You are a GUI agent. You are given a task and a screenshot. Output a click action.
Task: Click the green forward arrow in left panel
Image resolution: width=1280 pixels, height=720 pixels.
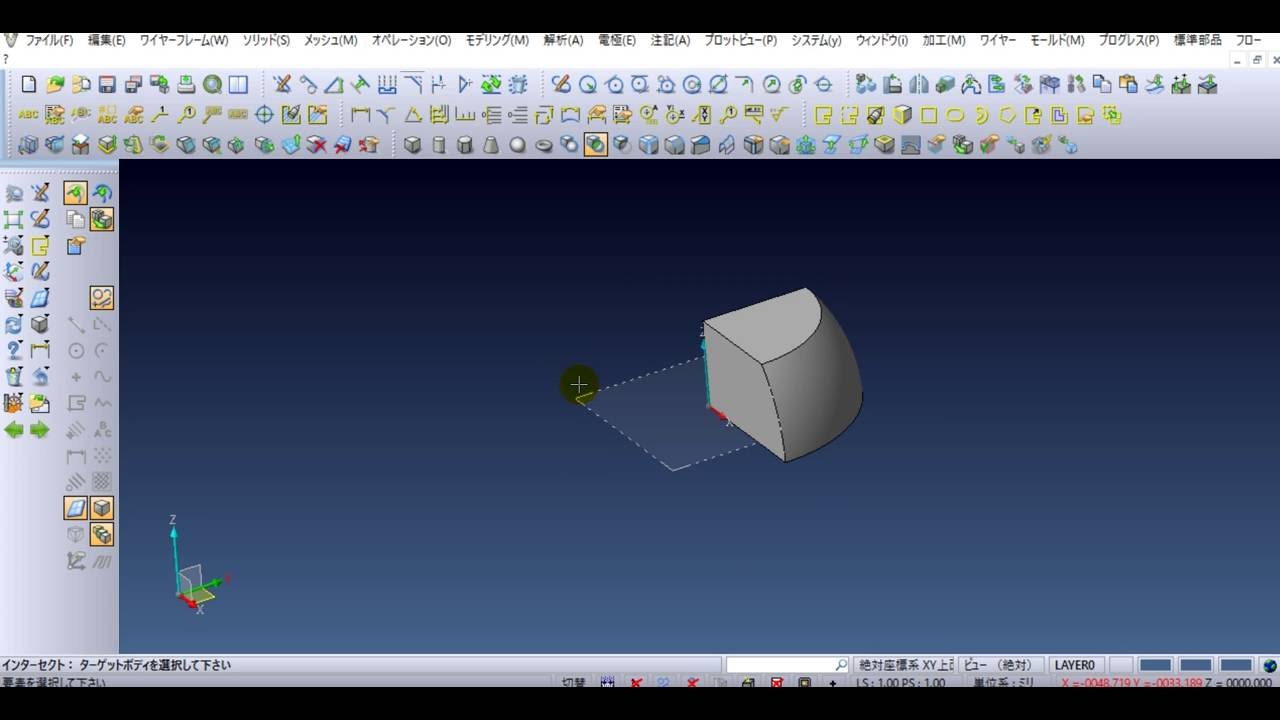40,430
